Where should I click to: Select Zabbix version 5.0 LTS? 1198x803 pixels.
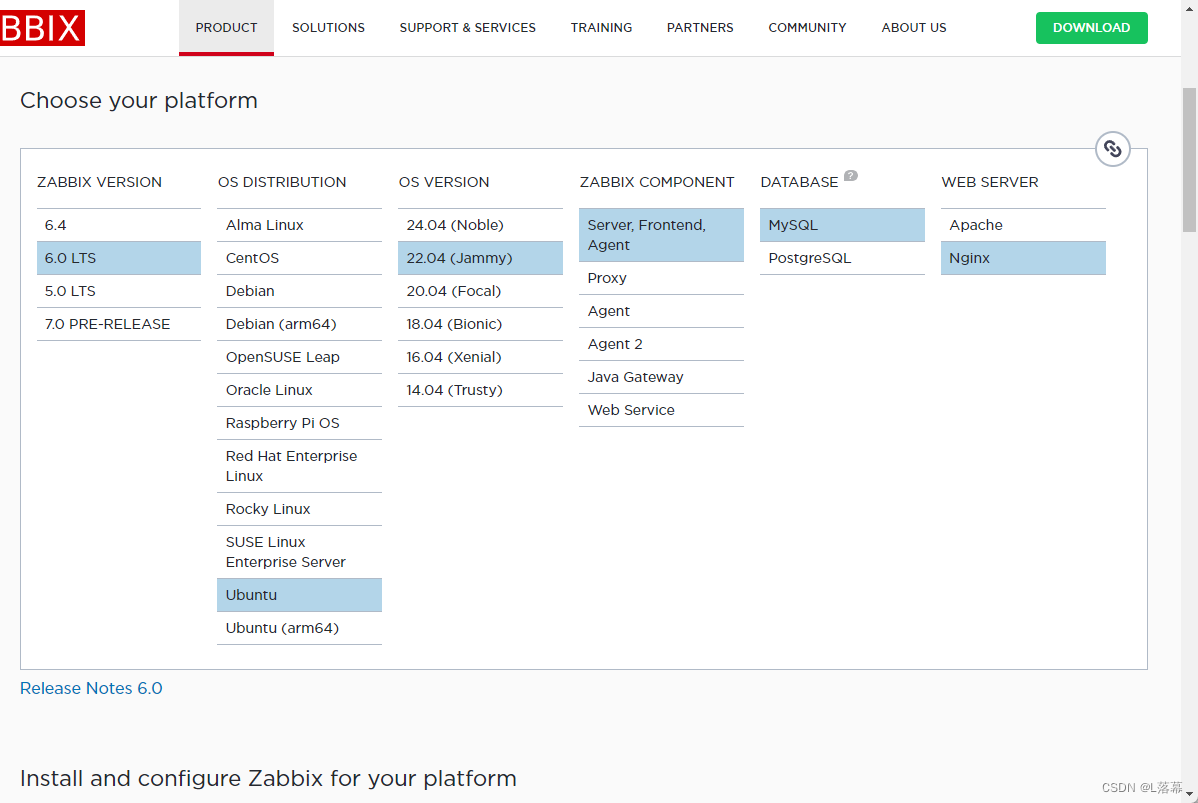118,291
